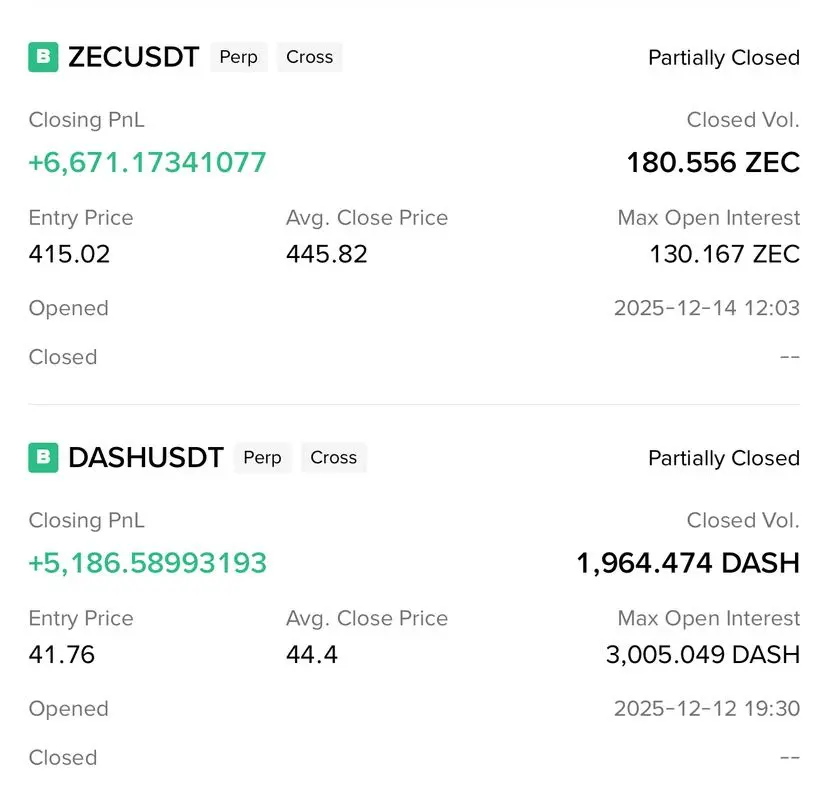Click the ZEC entry price 415.02

click(x=69, y=254)
